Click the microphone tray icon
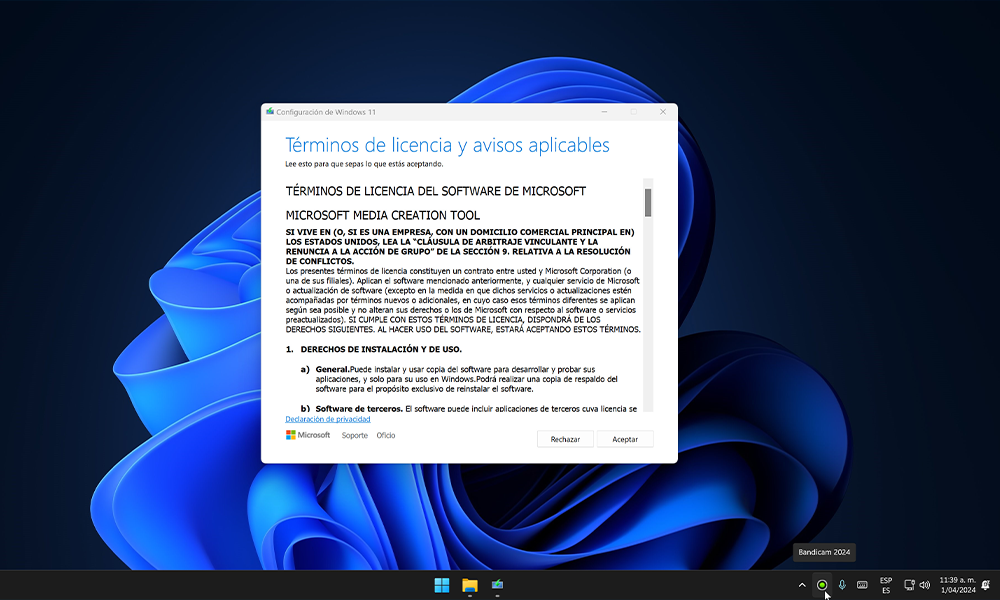This screenshot has height=600, width=1000. (842, 585)
